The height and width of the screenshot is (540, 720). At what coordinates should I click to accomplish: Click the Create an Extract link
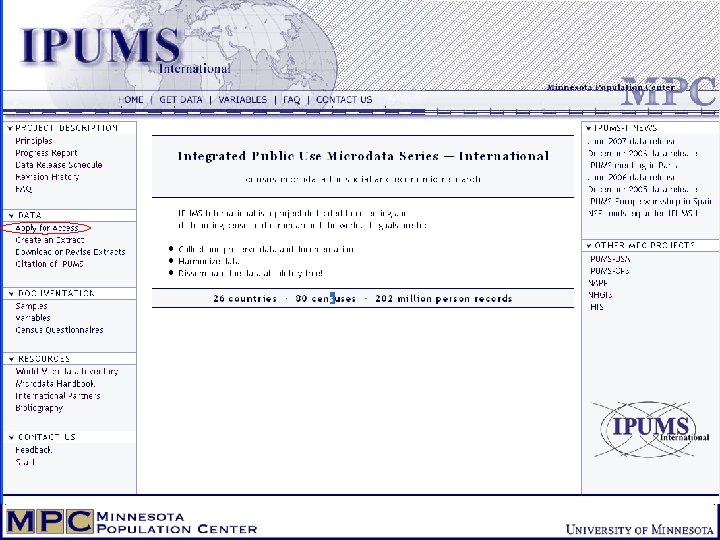pyautogui.click(x=50, y=240)
